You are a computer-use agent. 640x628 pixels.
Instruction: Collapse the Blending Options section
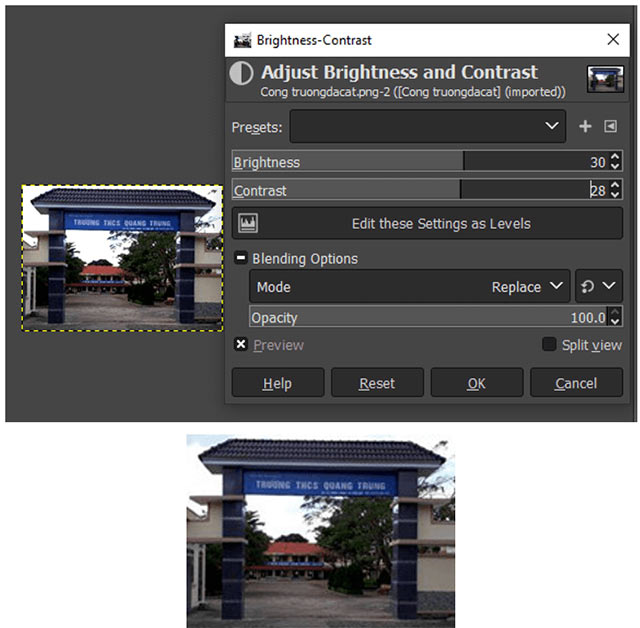241,258
